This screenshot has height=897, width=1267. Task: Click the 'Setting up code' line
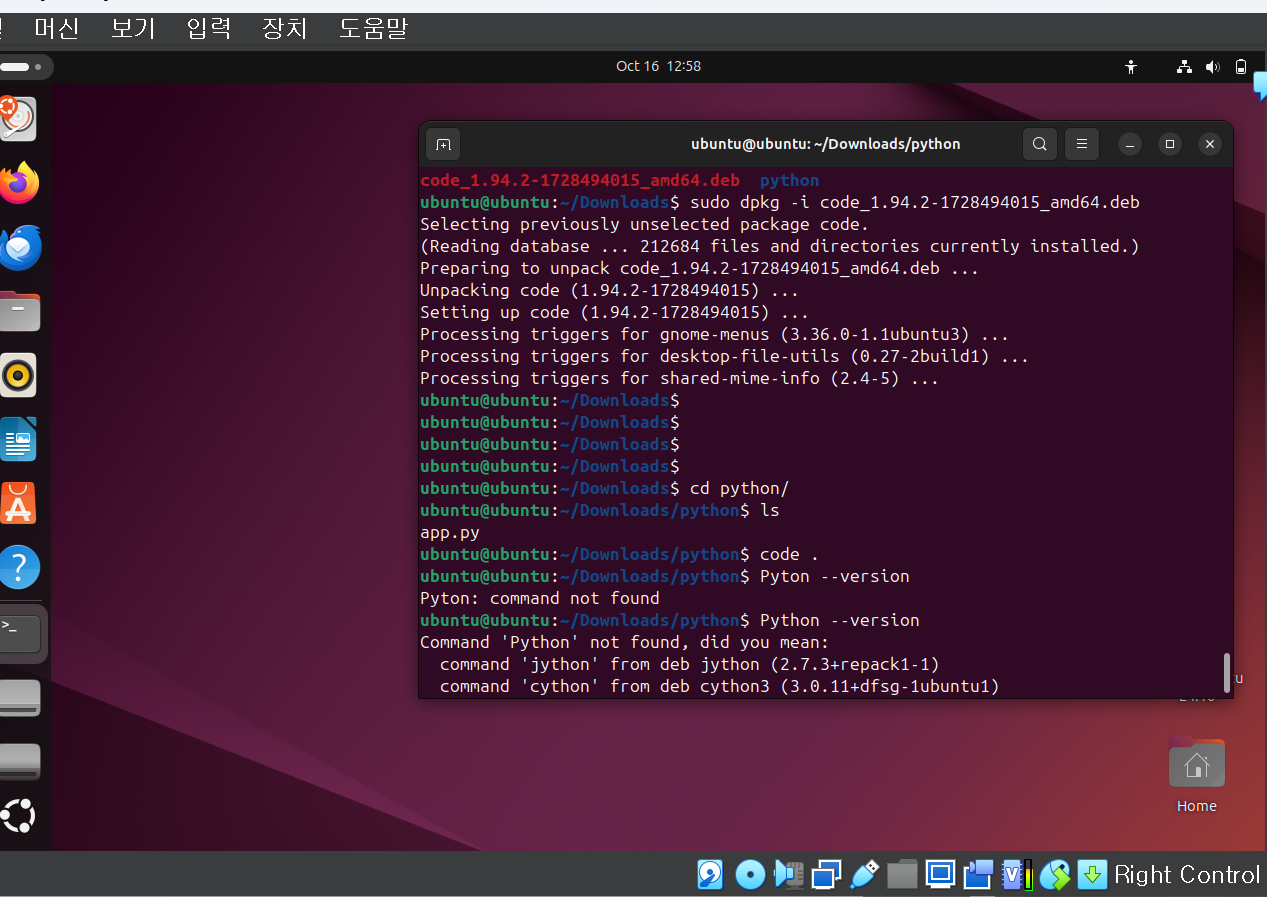[x=615, y=312]
